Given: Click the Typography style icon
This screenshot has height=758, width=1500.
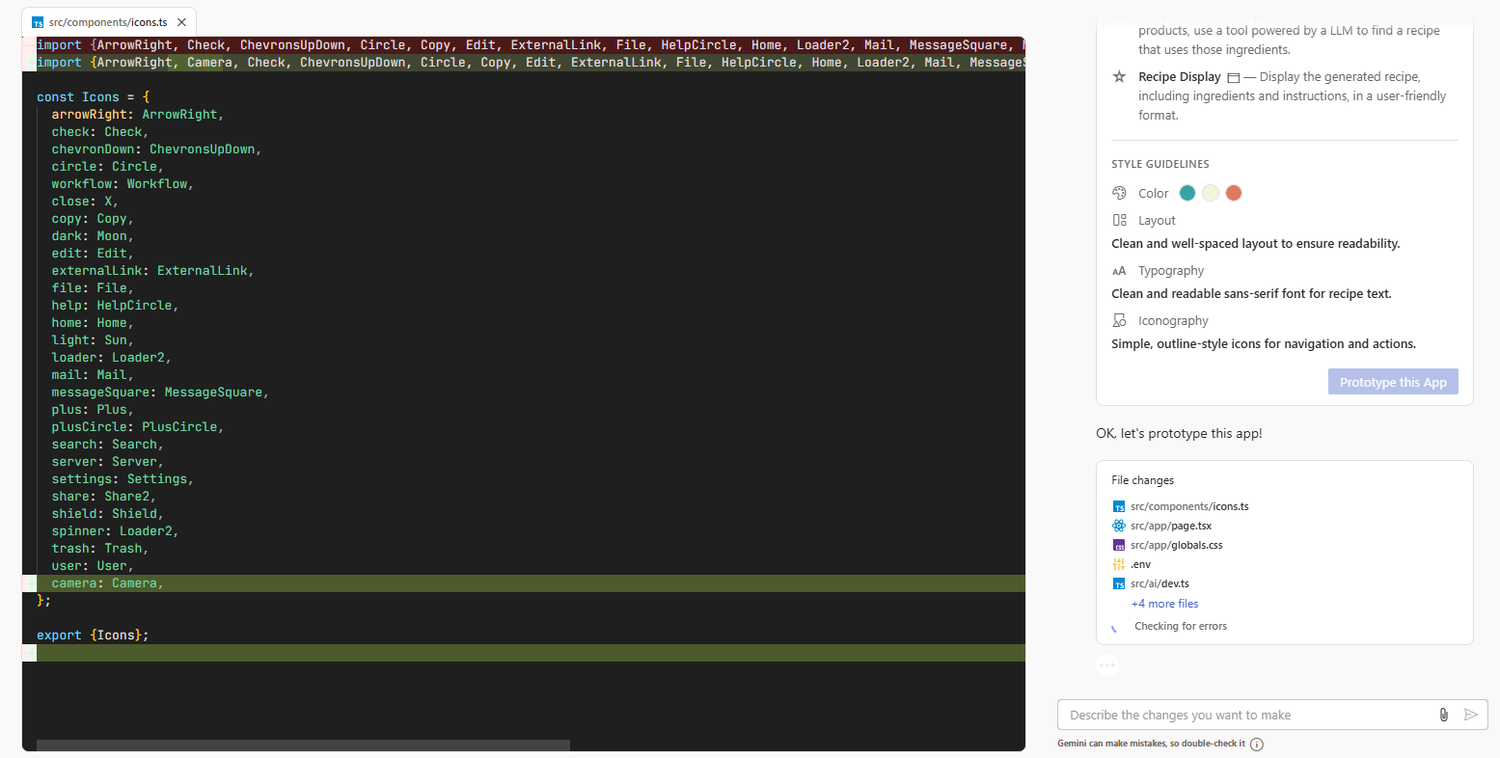Looking at the screenshot, I should pos(1119,271).
